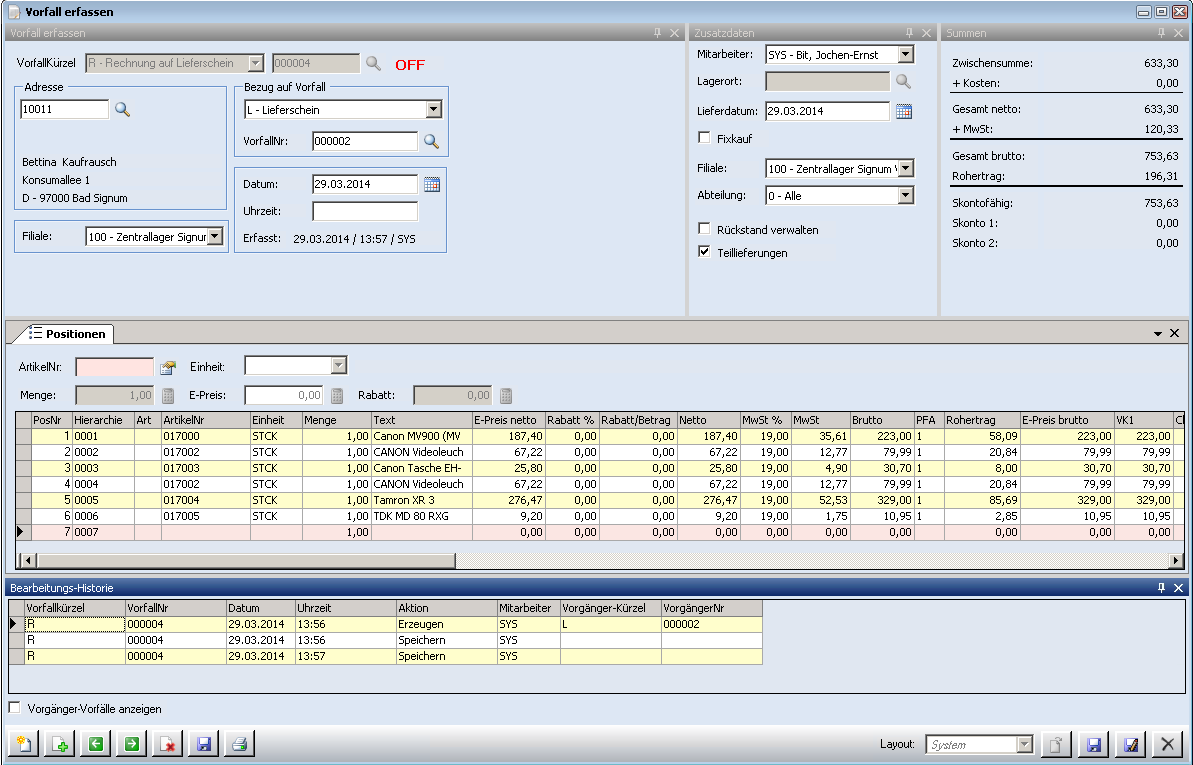Image resolution: width=1193 pixels, height=765 pixels.
Task: Click the Brutto column header
Action: pos(881,420)
